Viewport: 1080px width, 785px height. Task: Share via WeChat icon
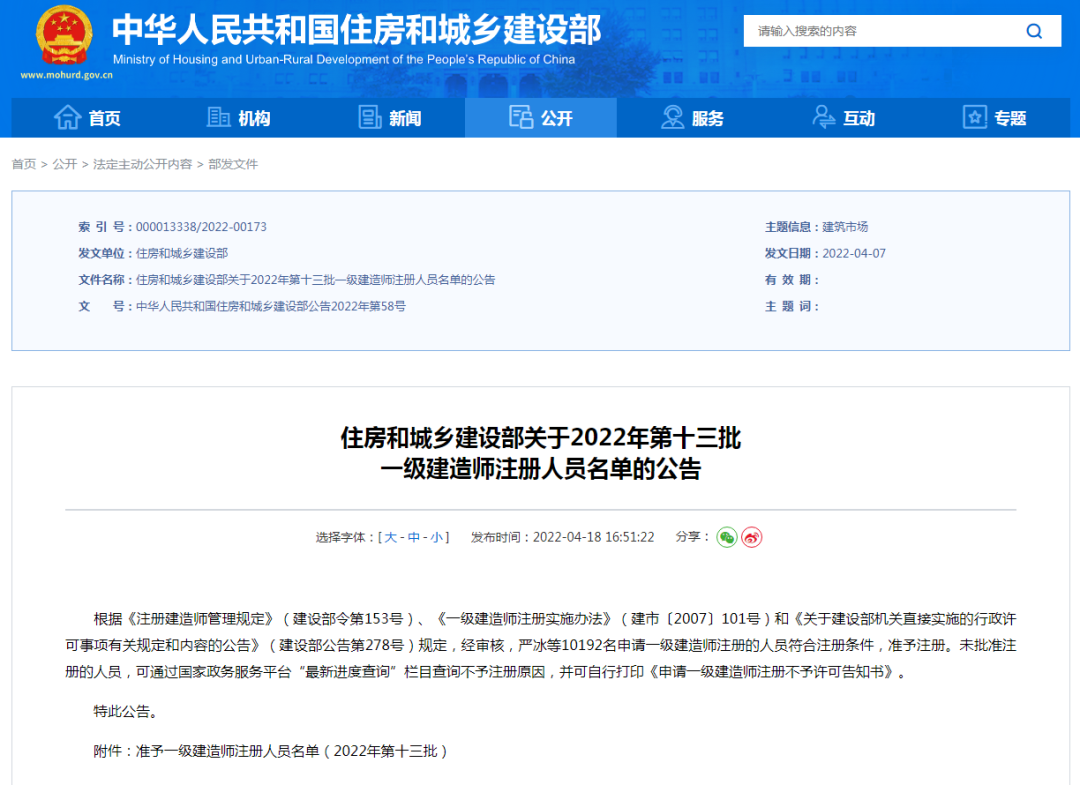click(726, 537)
